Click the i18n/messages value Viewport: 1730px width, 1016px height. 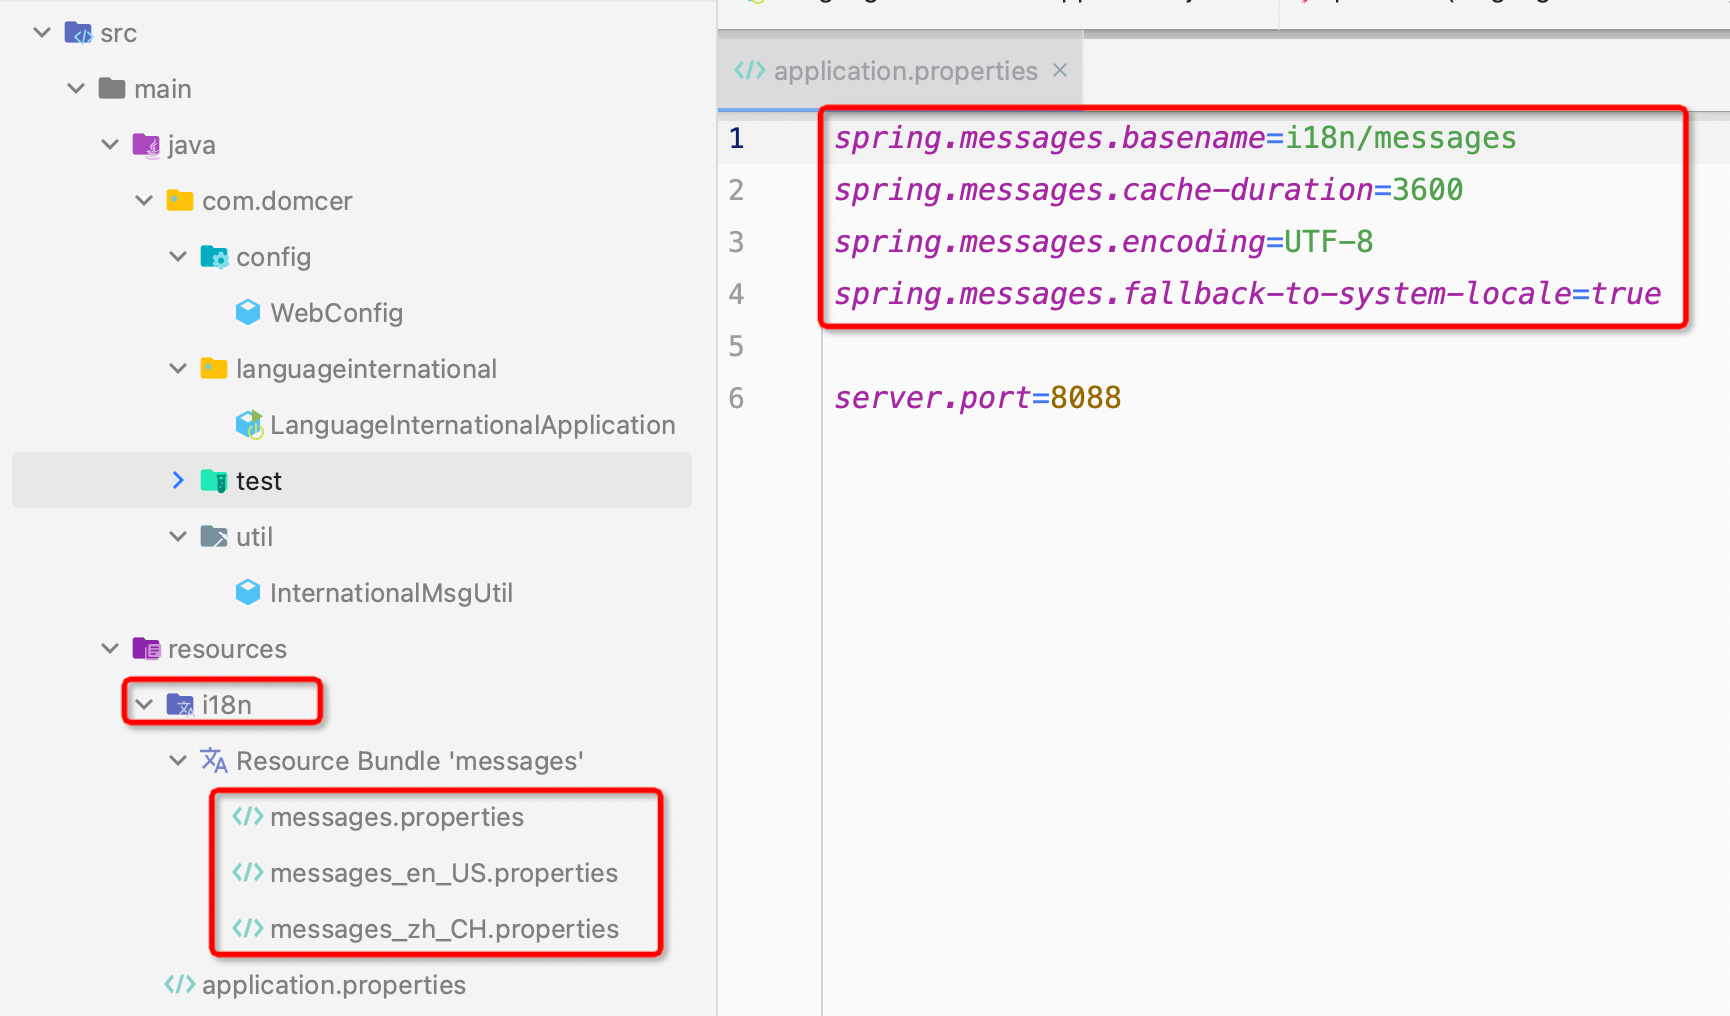click(1401, 138)
